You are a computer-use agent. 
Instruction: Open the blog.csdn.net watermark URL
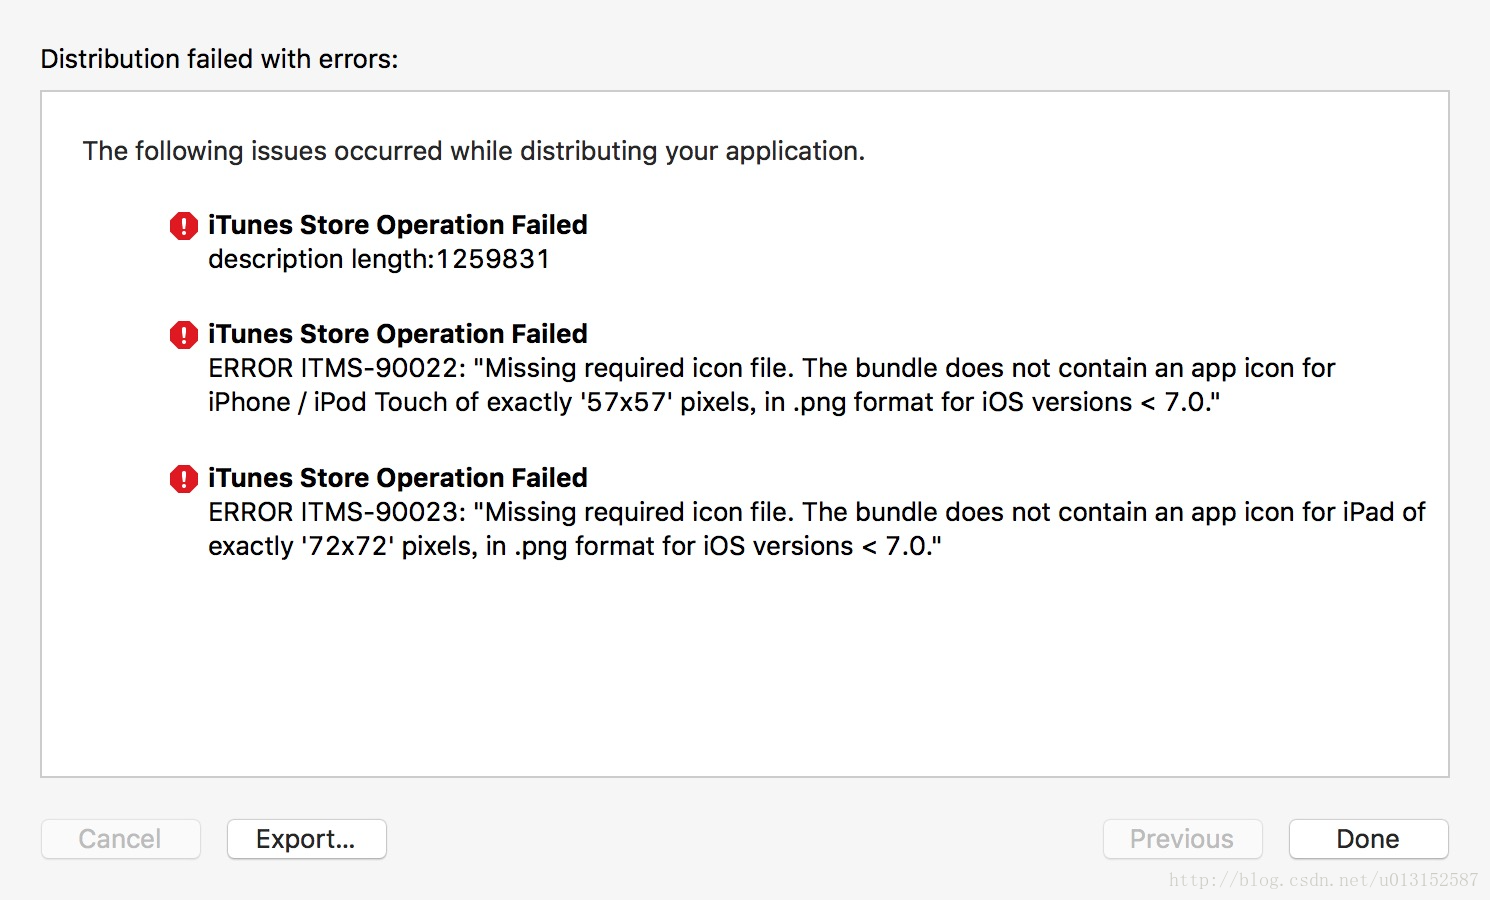click(1323, 880)
